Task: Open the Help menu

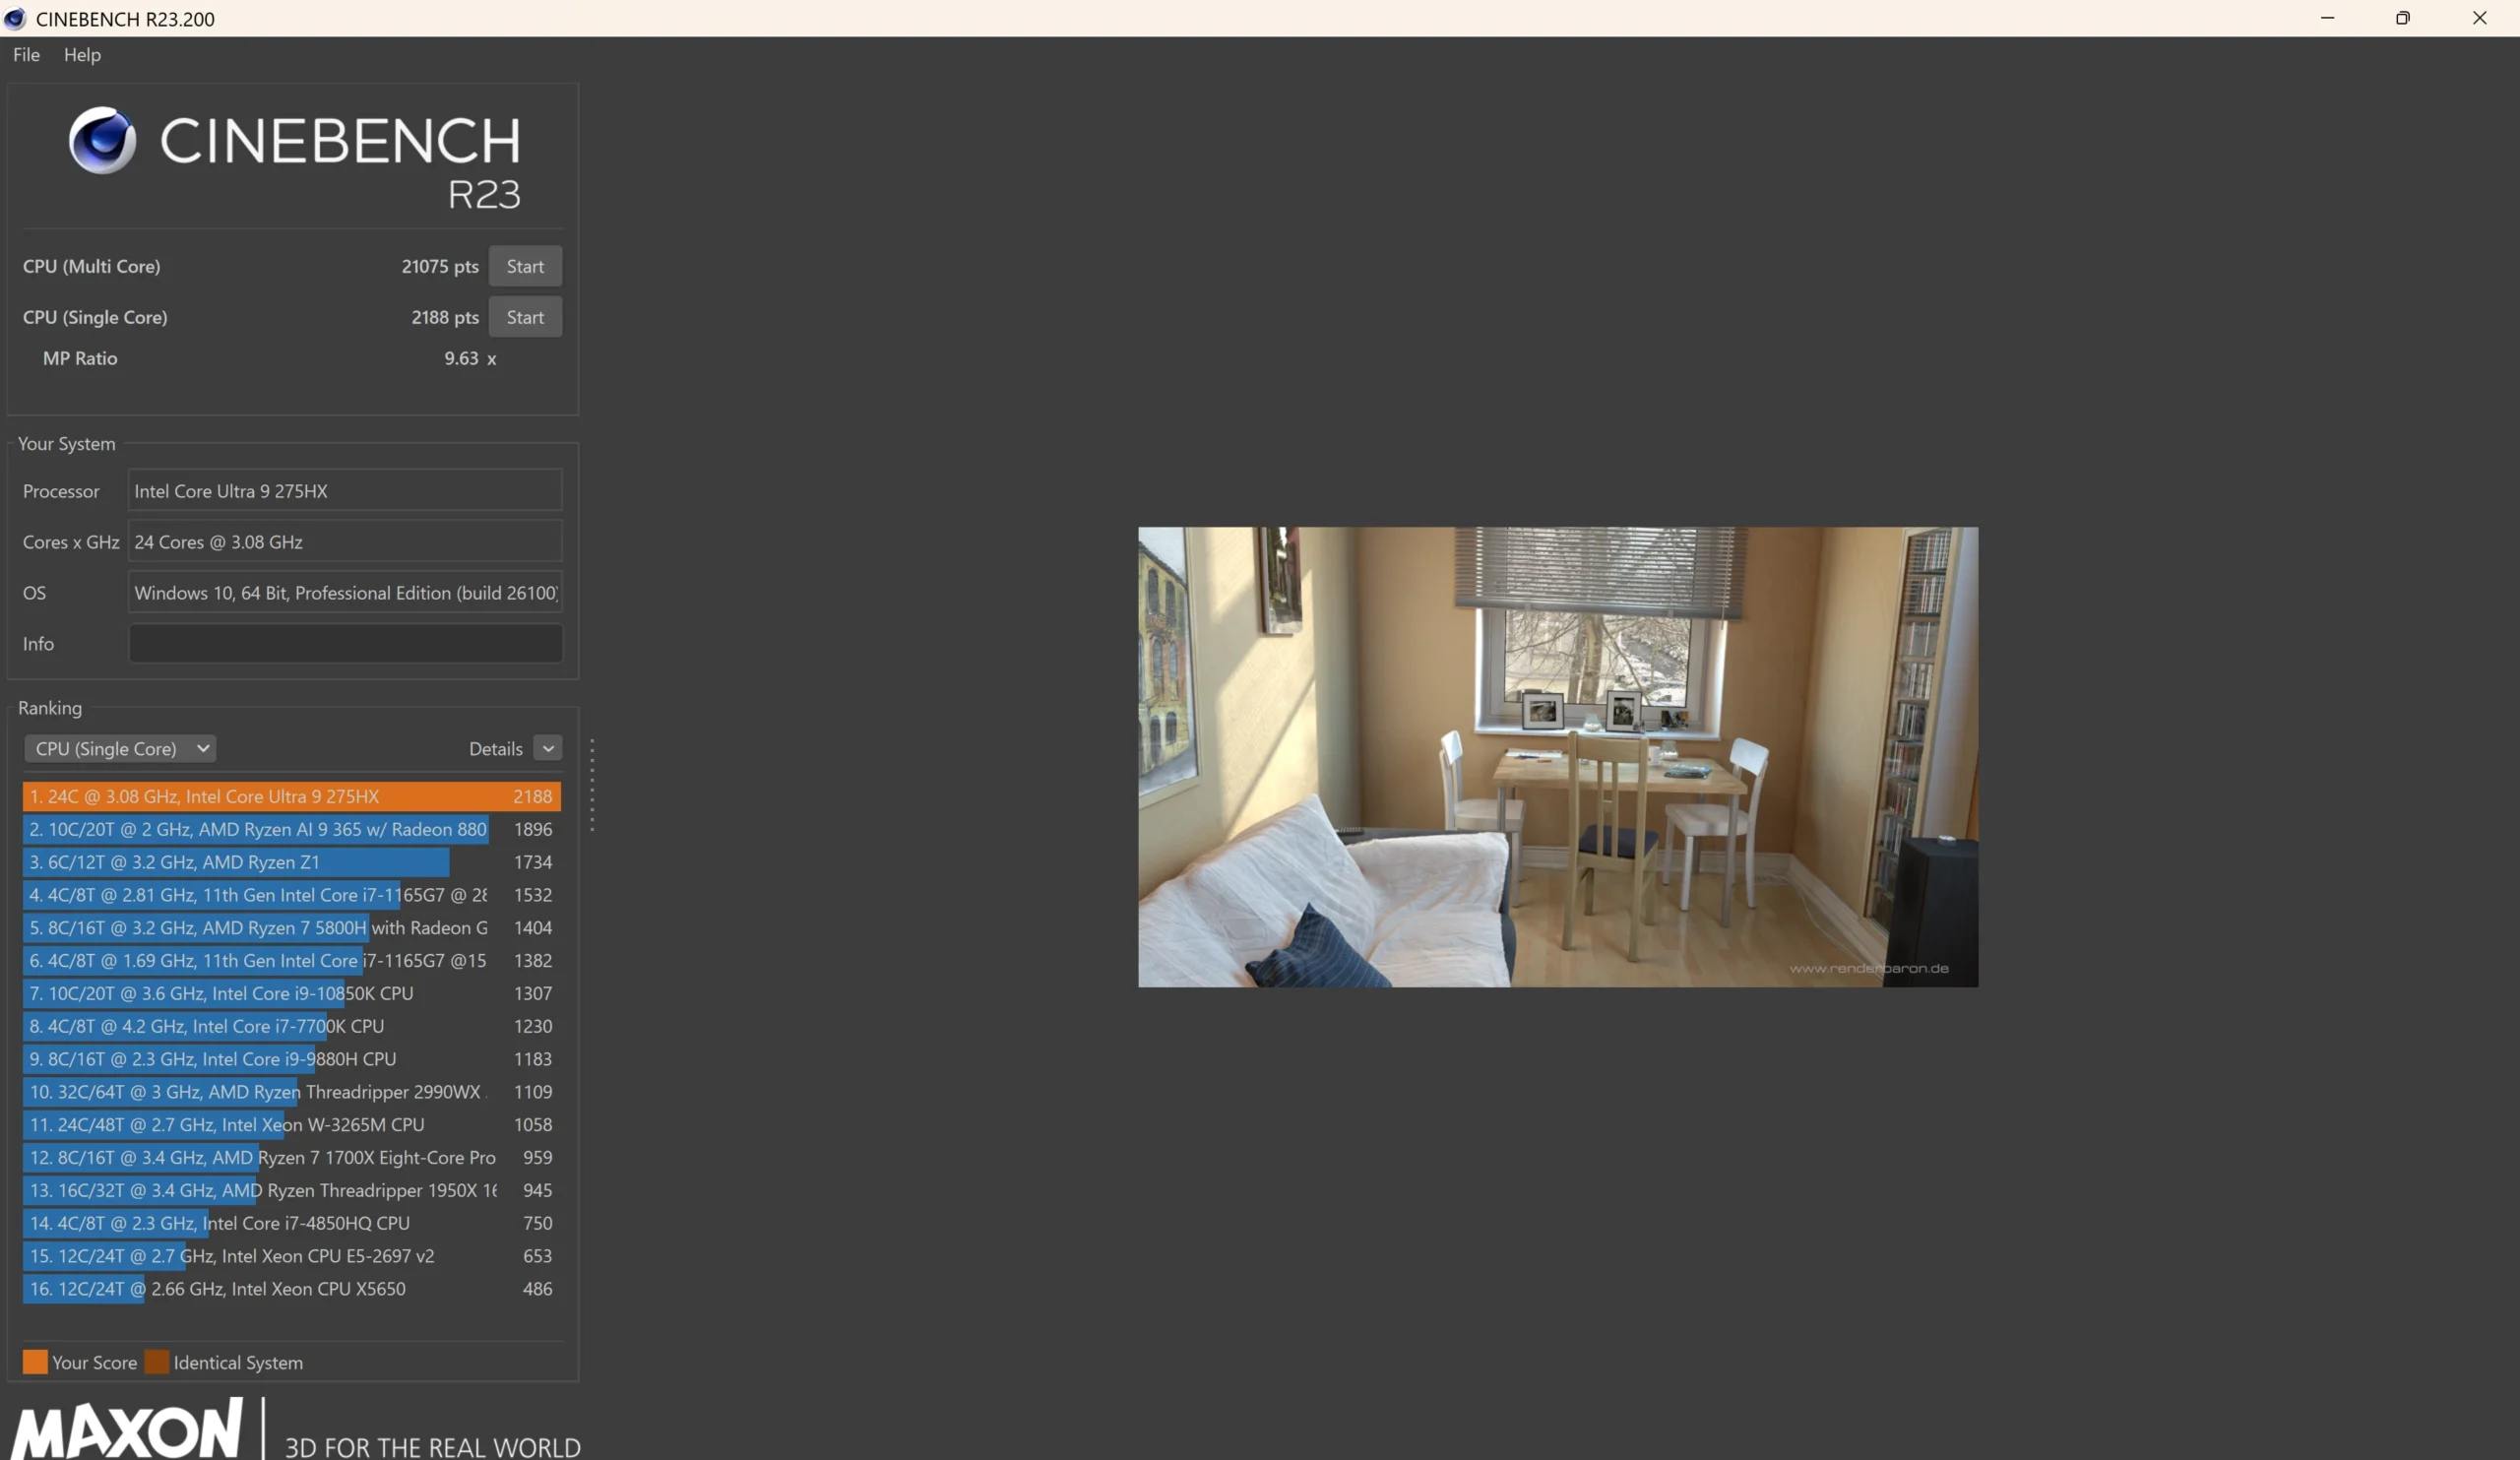Action: point(82,55)
